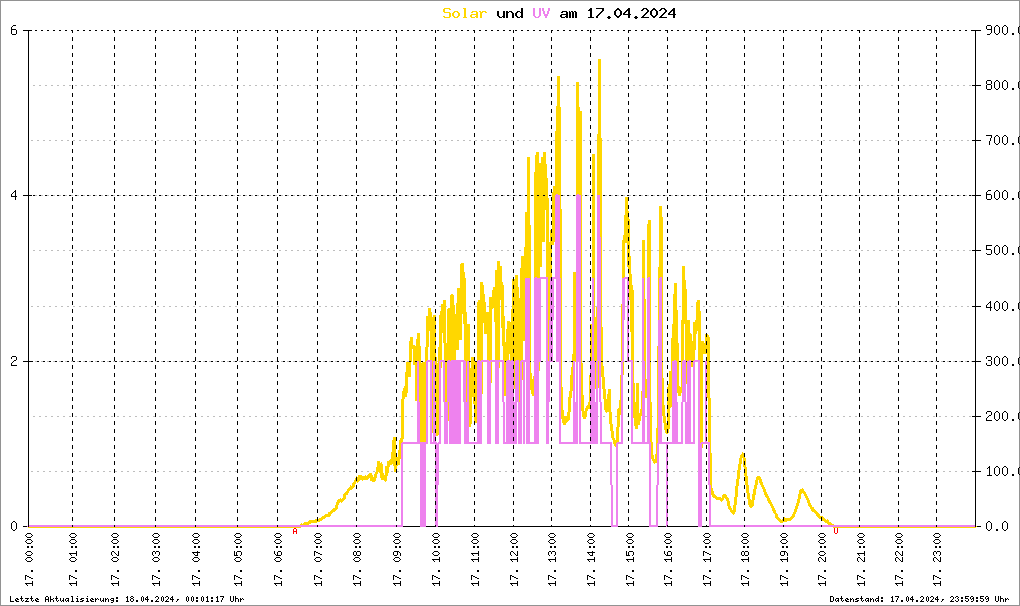This screenshot has width=1020, height=606.
Task: Click the yellow 'Solar' word in the title
Action: (464, 13)
